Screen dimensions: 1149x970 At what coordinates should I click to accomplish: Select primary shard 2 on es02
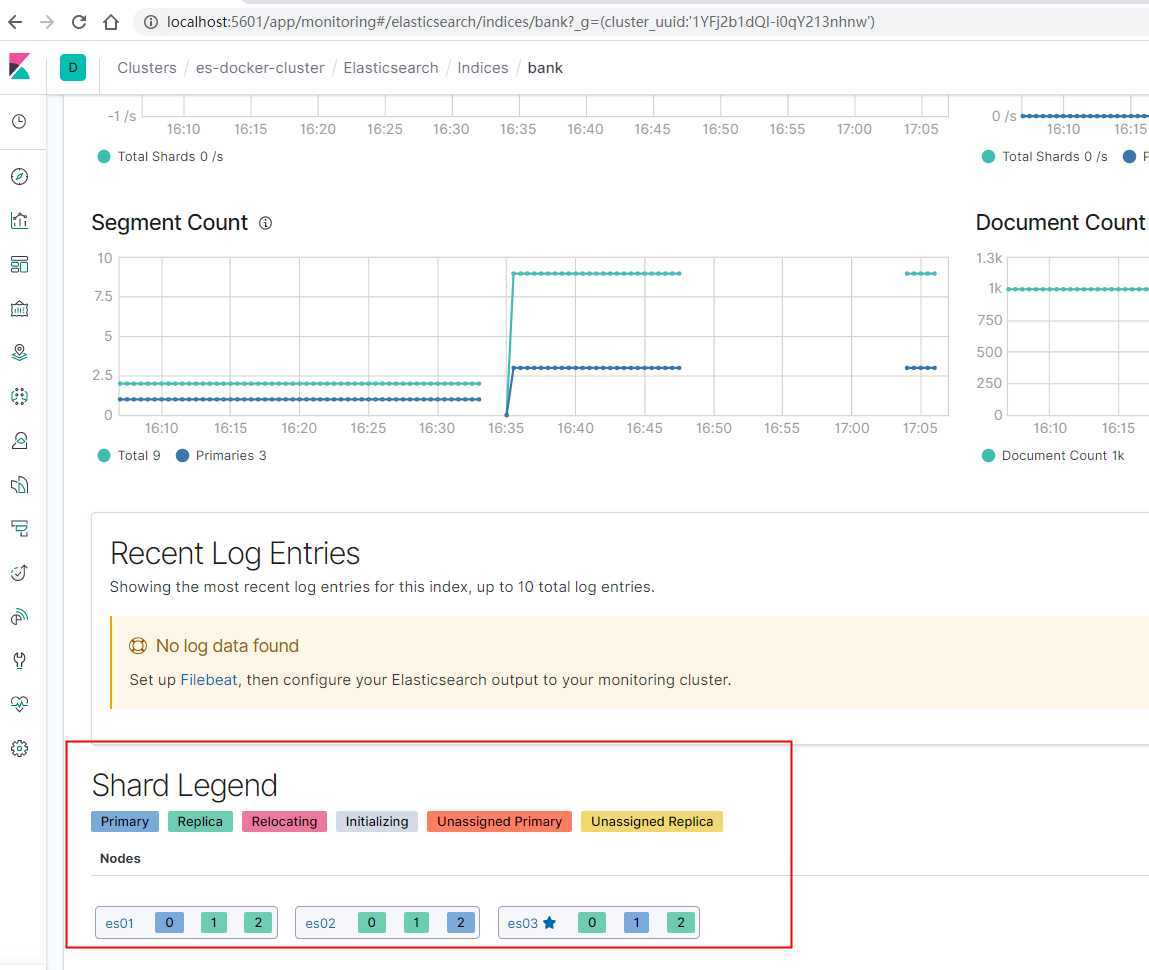click(461, 922)
